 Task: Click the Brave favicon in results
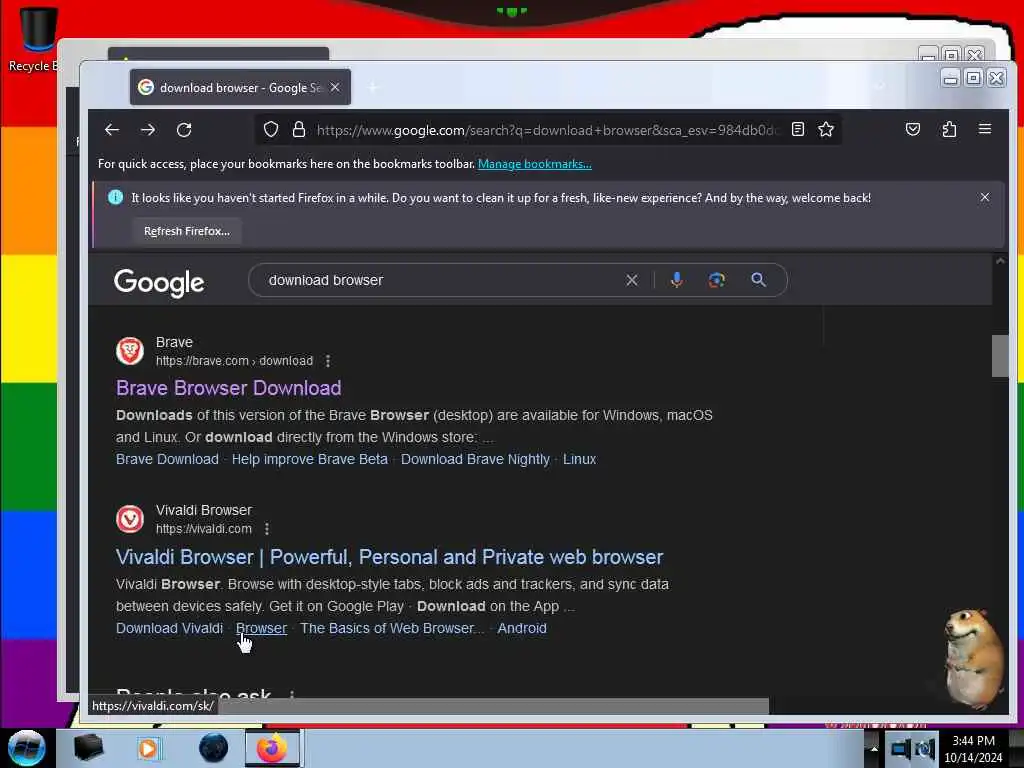point(130,351)
